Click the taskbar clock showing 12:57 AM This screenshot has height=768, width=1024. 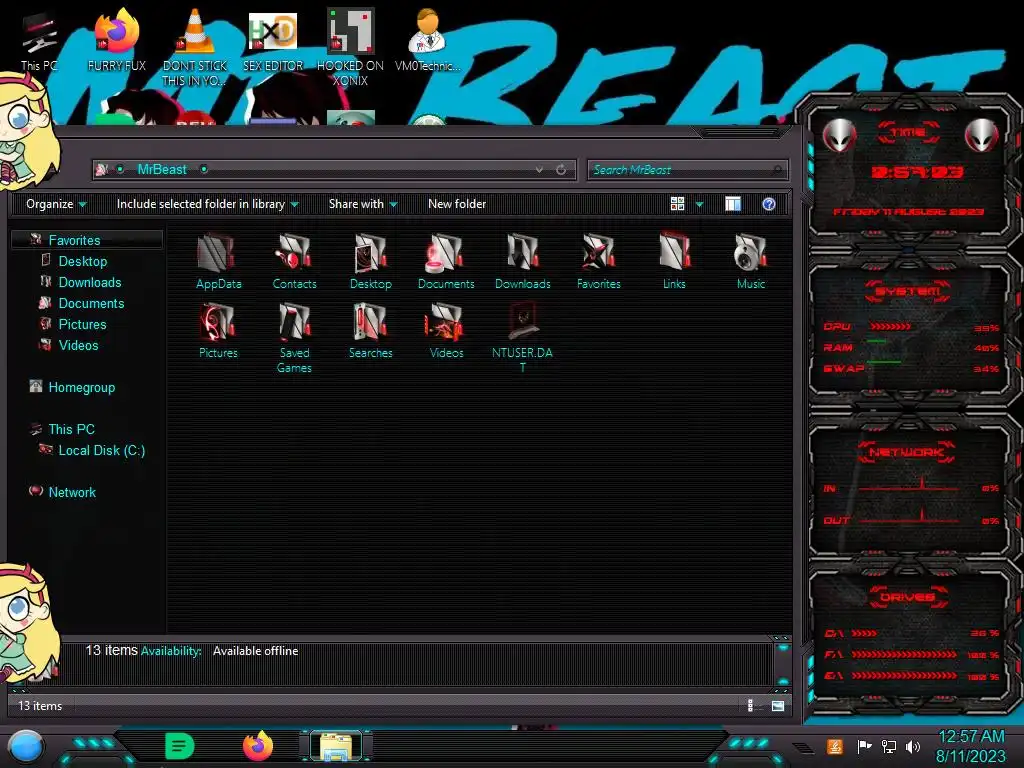tap(971, 737)
